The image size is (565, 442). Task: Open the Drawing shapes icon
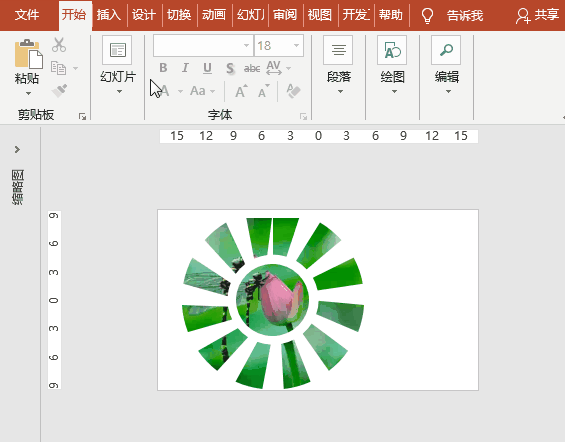point(392,50)
